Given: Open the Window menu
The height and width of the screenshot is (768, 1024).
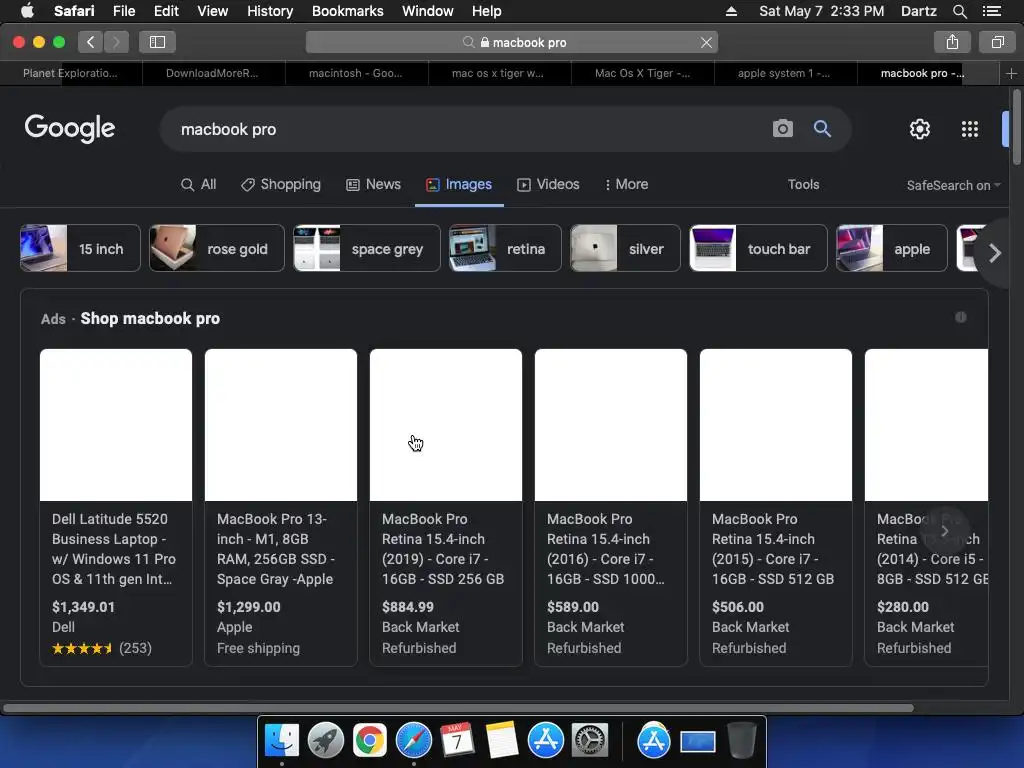Looking at the screenshot, I should click(428, 11).
